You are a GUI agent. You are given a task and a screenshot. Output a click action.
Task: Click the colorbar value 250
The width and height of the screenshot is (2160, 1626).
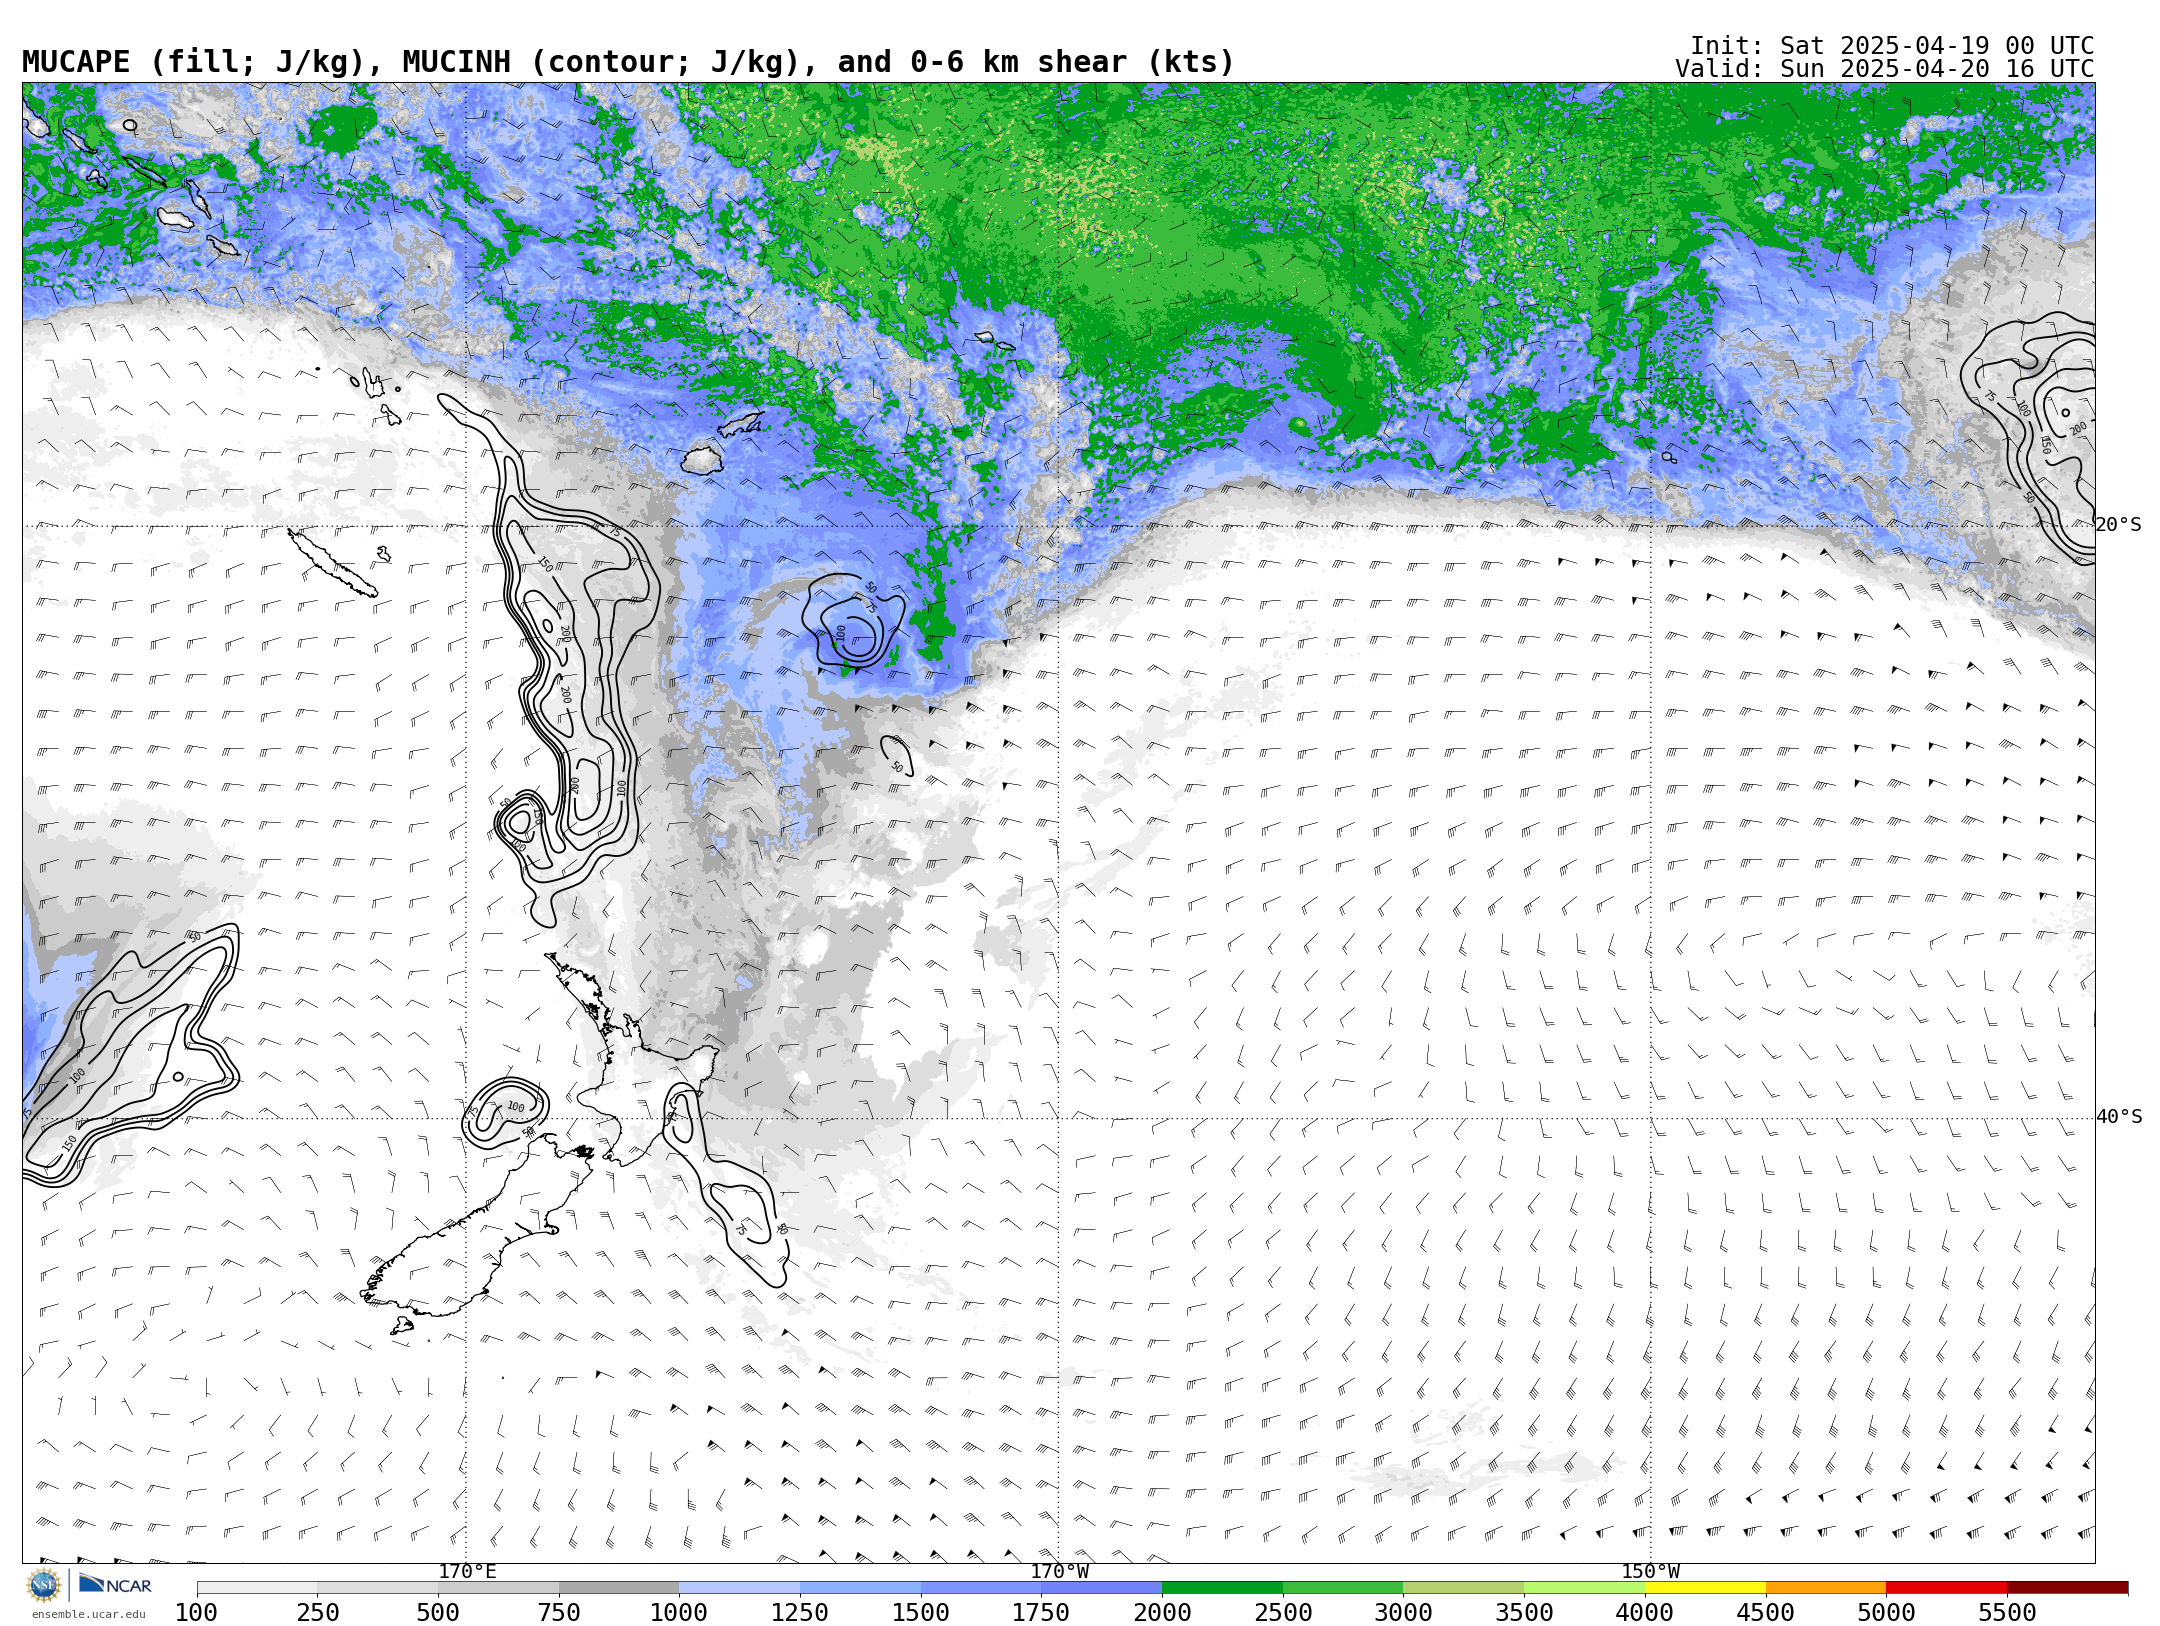(318, 1613)
